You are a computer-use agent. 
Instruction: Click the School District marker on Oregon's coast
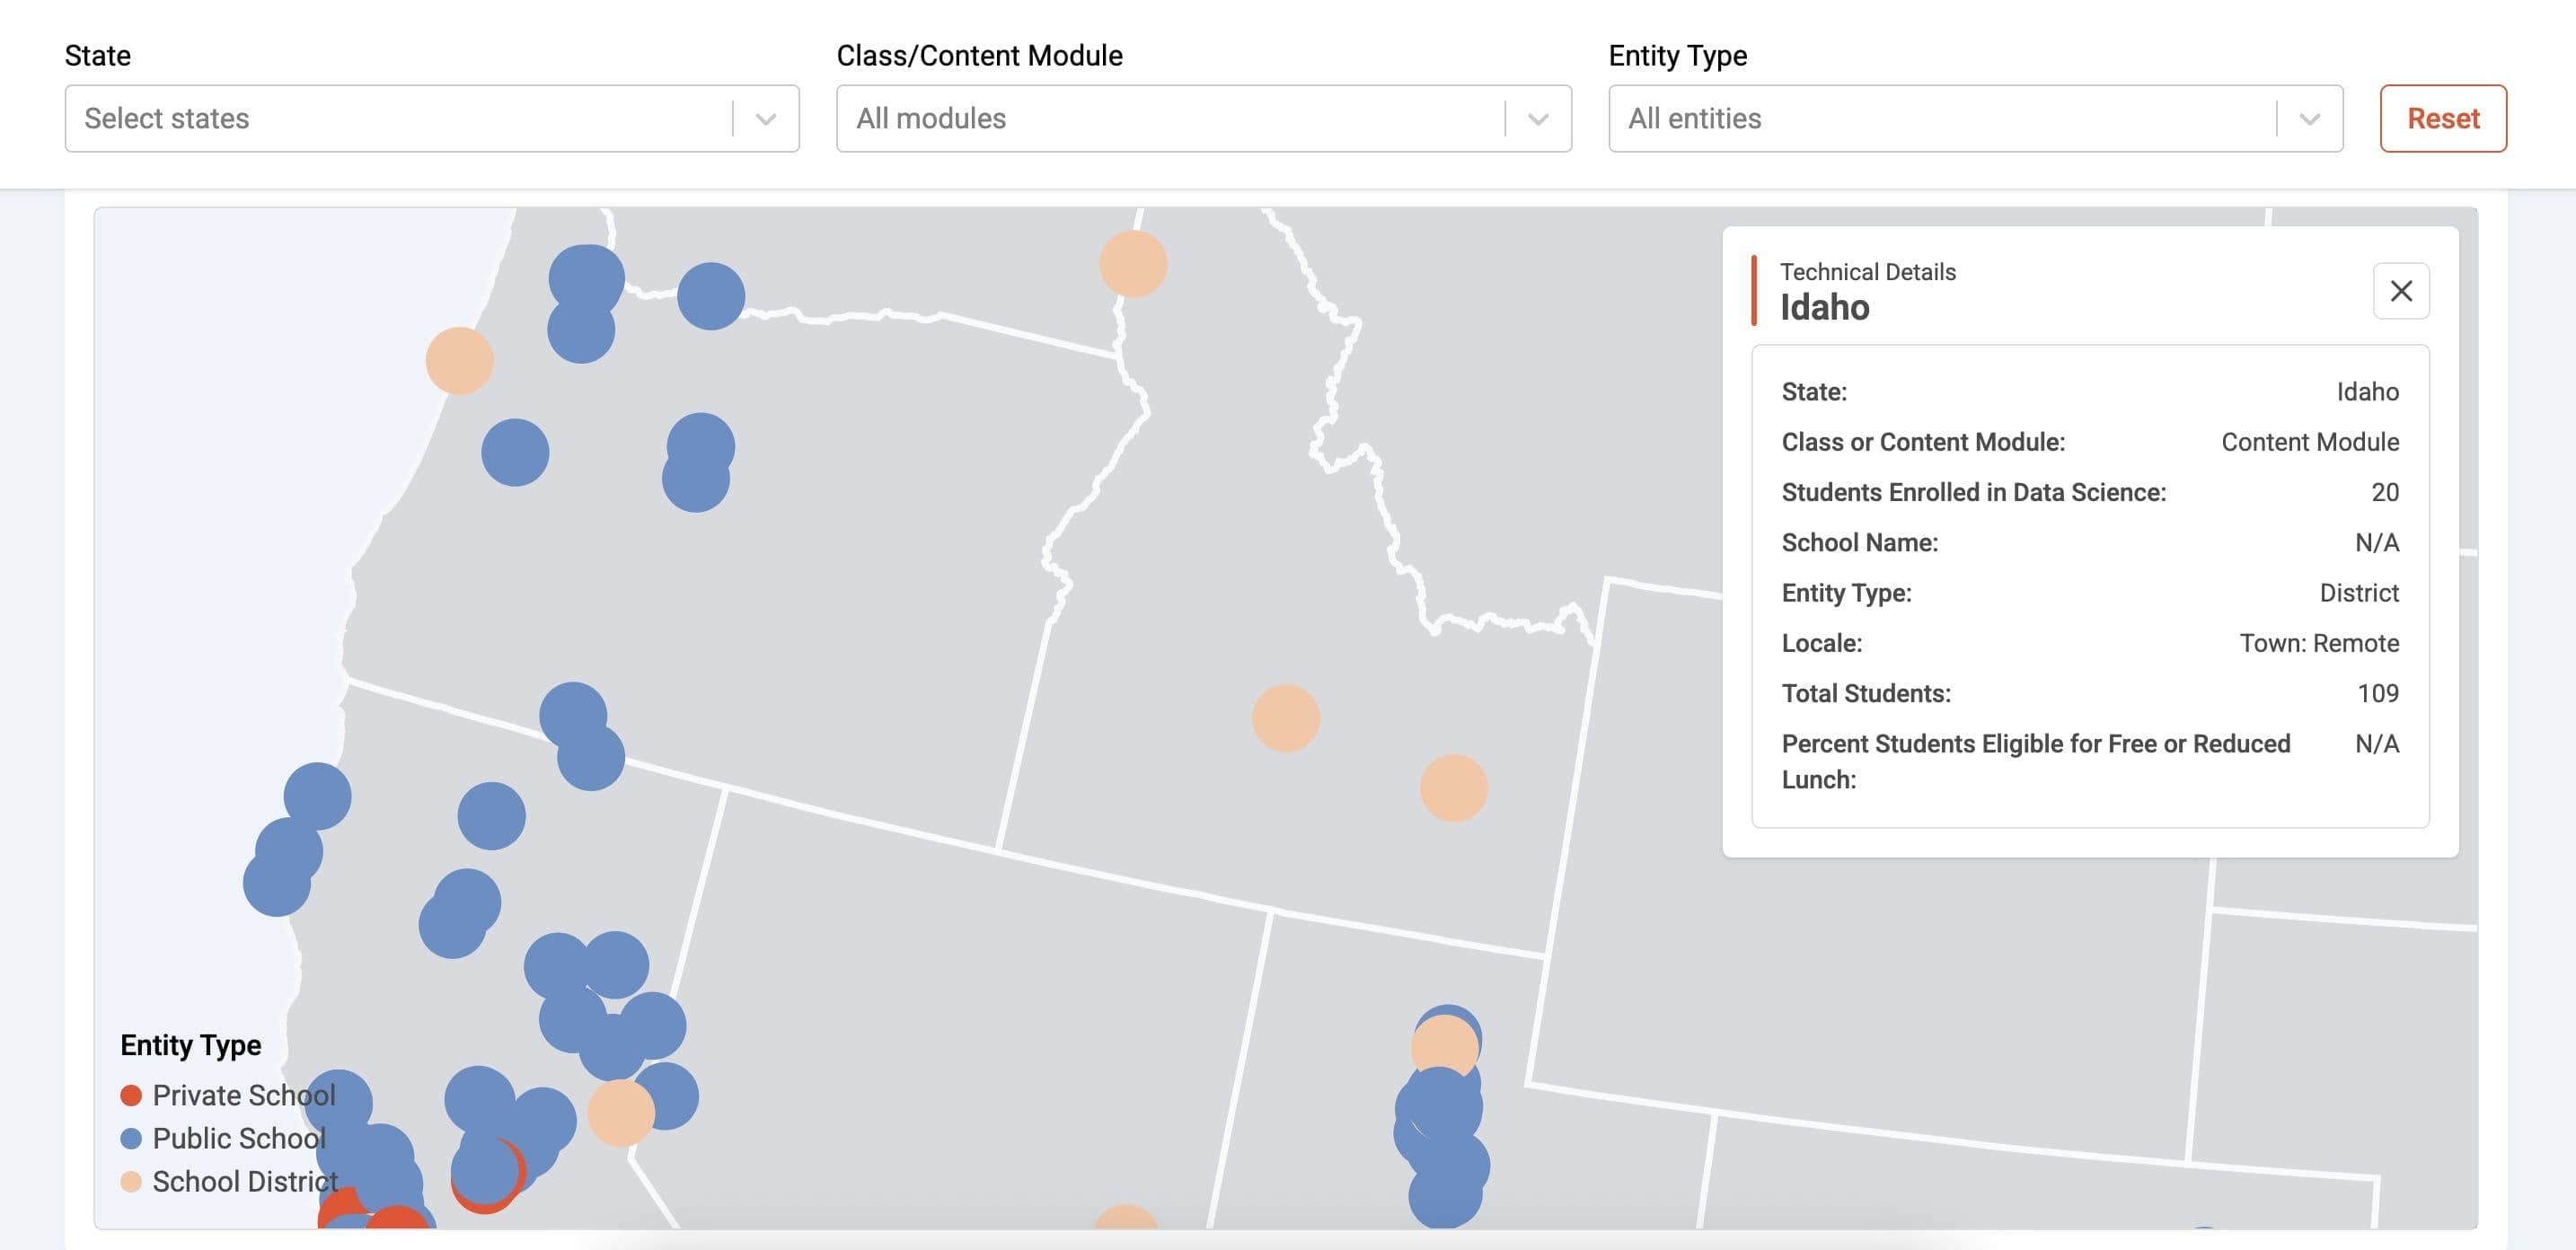coord(459,360)
